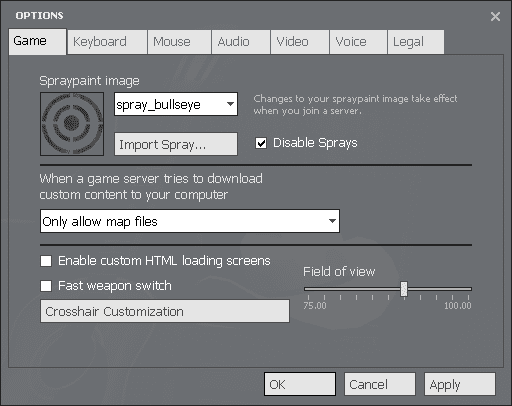Screen dimensions: 512x406
Task: Open the spray_bullseye dropdown arrow
Action: pyautogui.click(x=230, y=104)
